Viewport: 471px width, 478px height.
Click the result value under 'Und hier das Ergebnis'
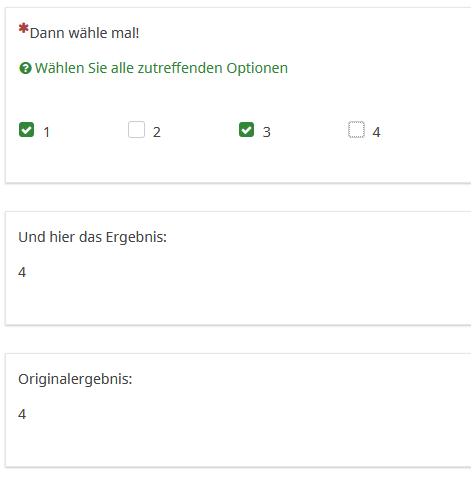(22, 272)
